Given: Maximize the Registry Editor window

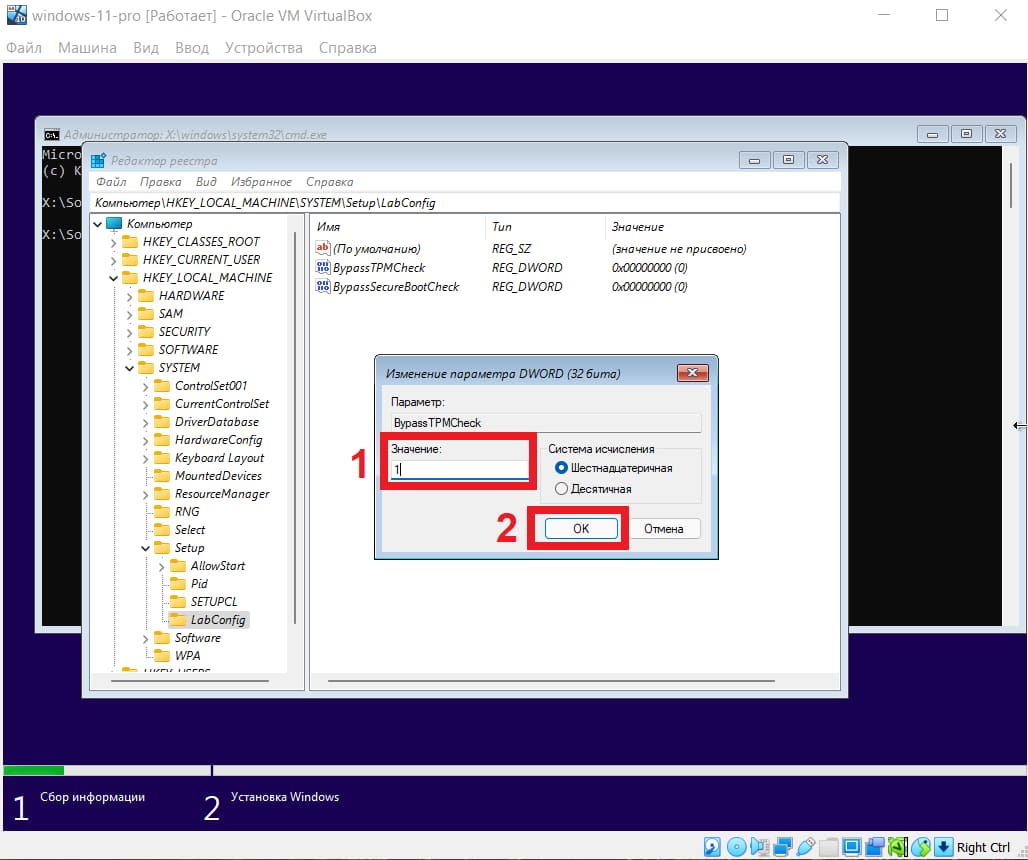Looking at the screenshot, I should pos(788,160).
